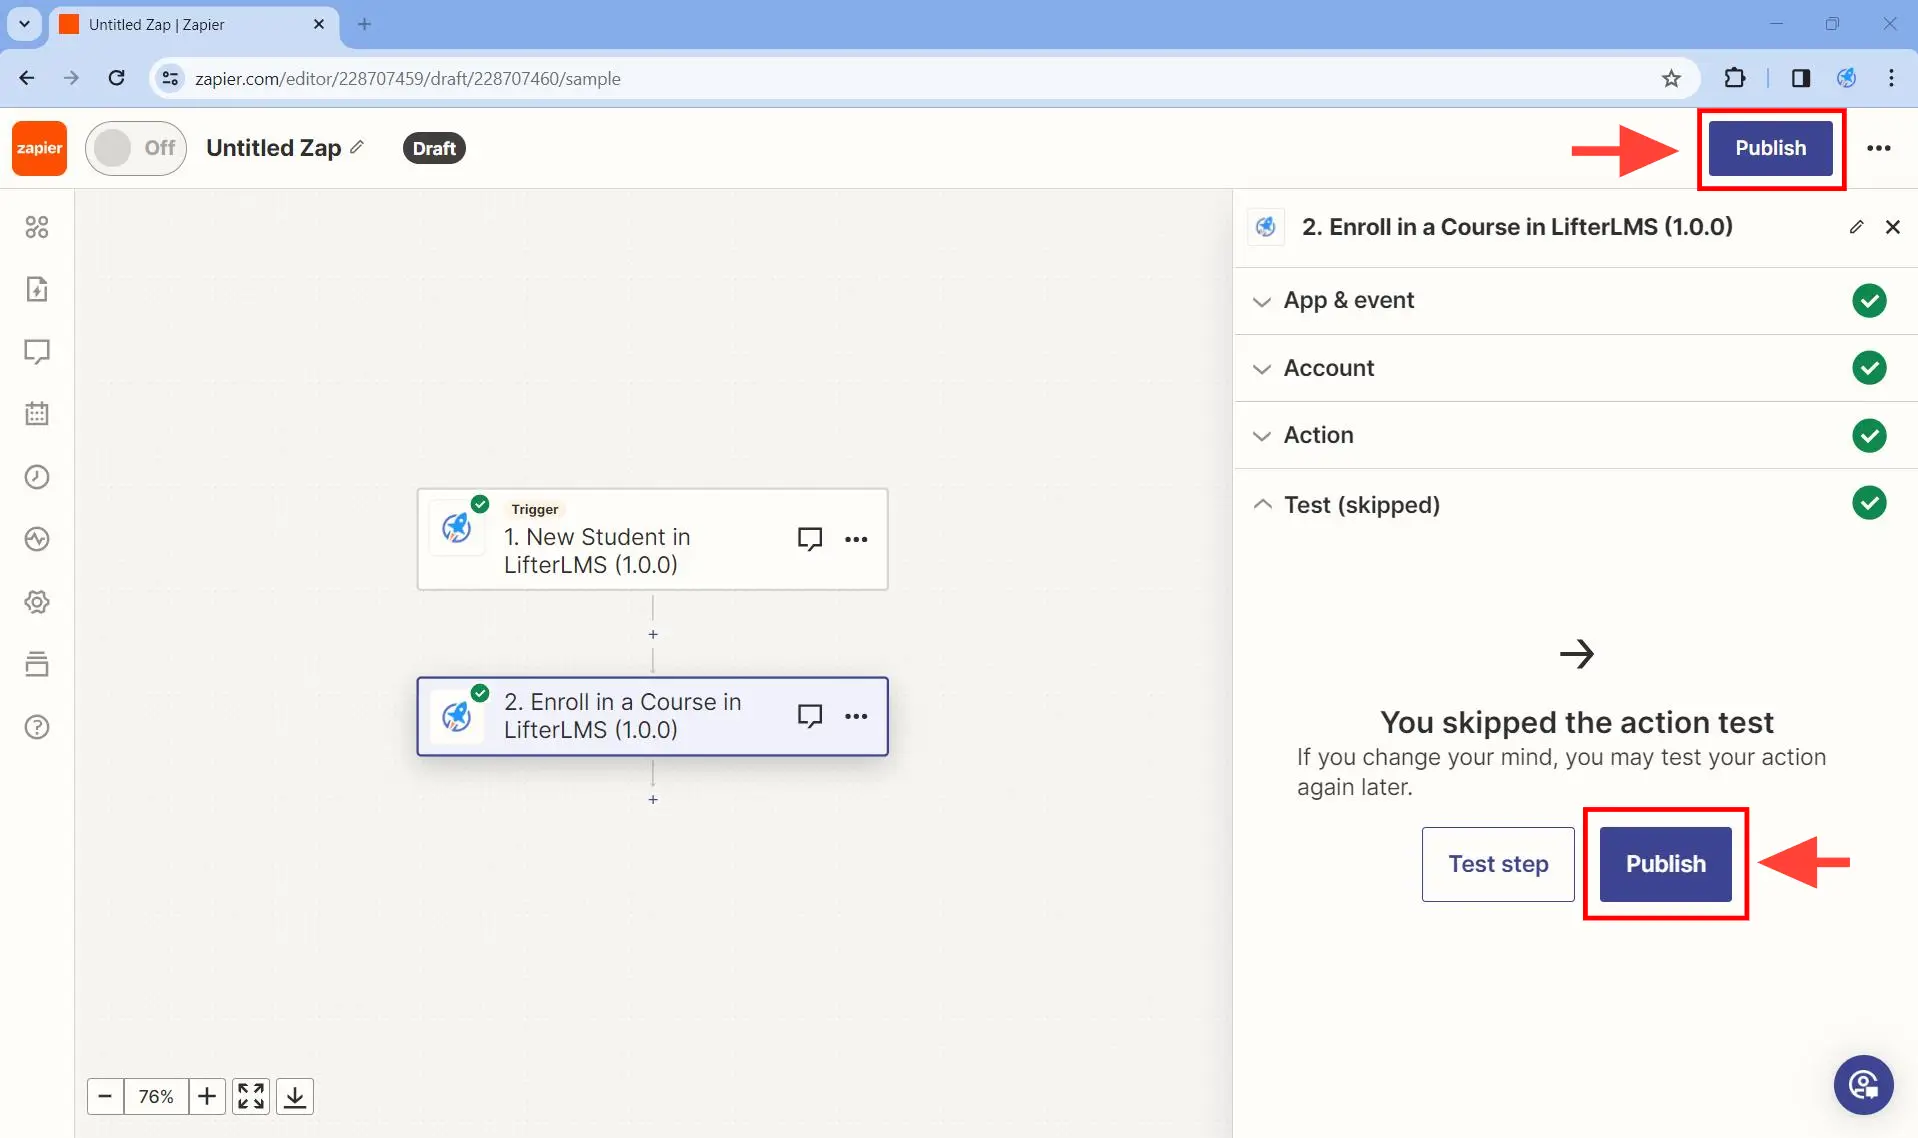Viewport: 1918px width, 1138px height.
Task: Toggle the Zap On/Off switch
Action: click(136, 148)
